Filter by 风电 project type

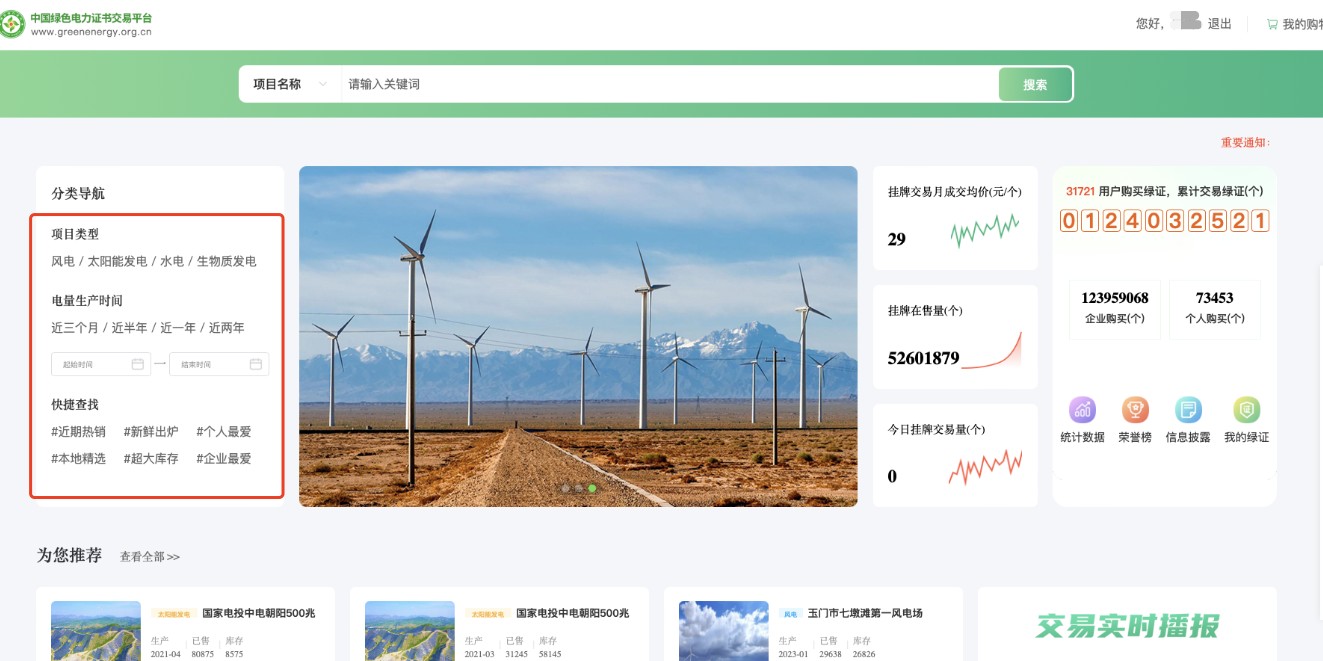click(x=63, y=261)
